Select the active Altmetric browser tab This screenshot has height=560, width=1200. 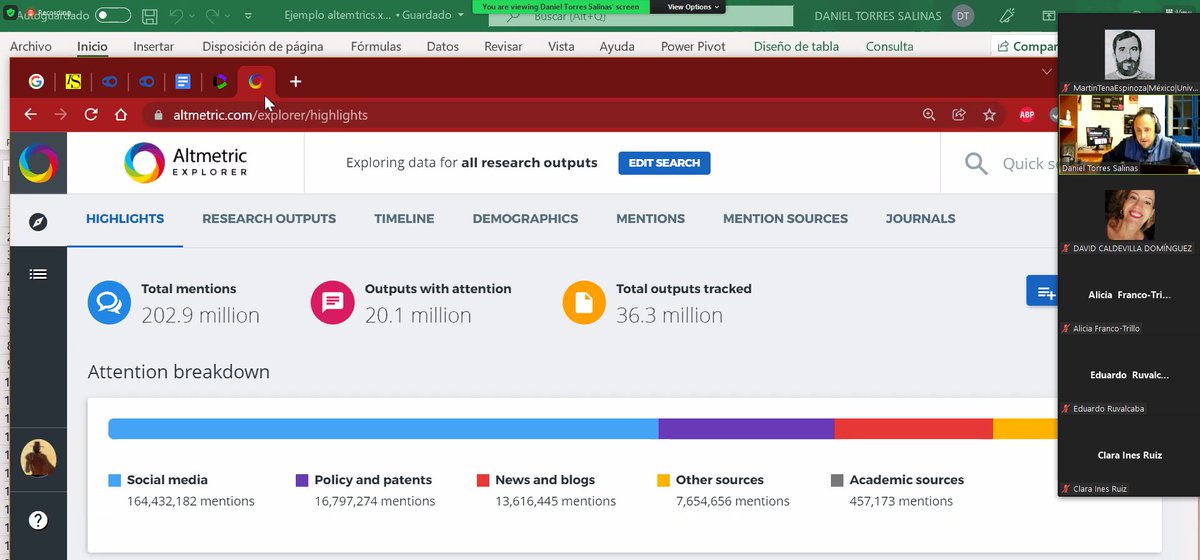click(x=256, y=82)
